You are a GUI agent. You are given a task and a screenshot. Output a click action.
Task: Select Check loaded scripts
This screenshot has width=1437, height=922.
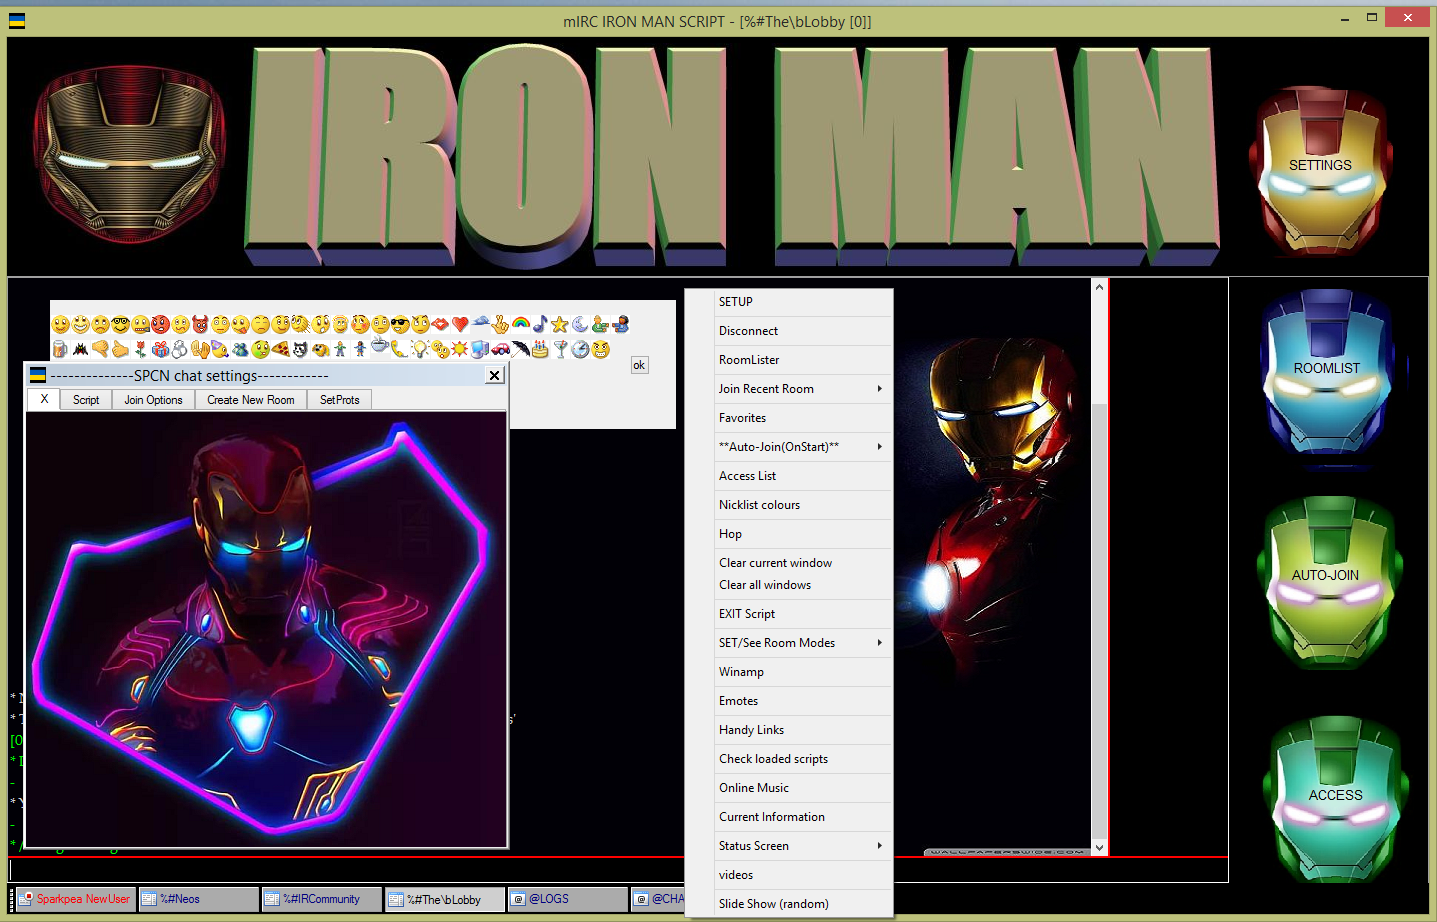789,759
